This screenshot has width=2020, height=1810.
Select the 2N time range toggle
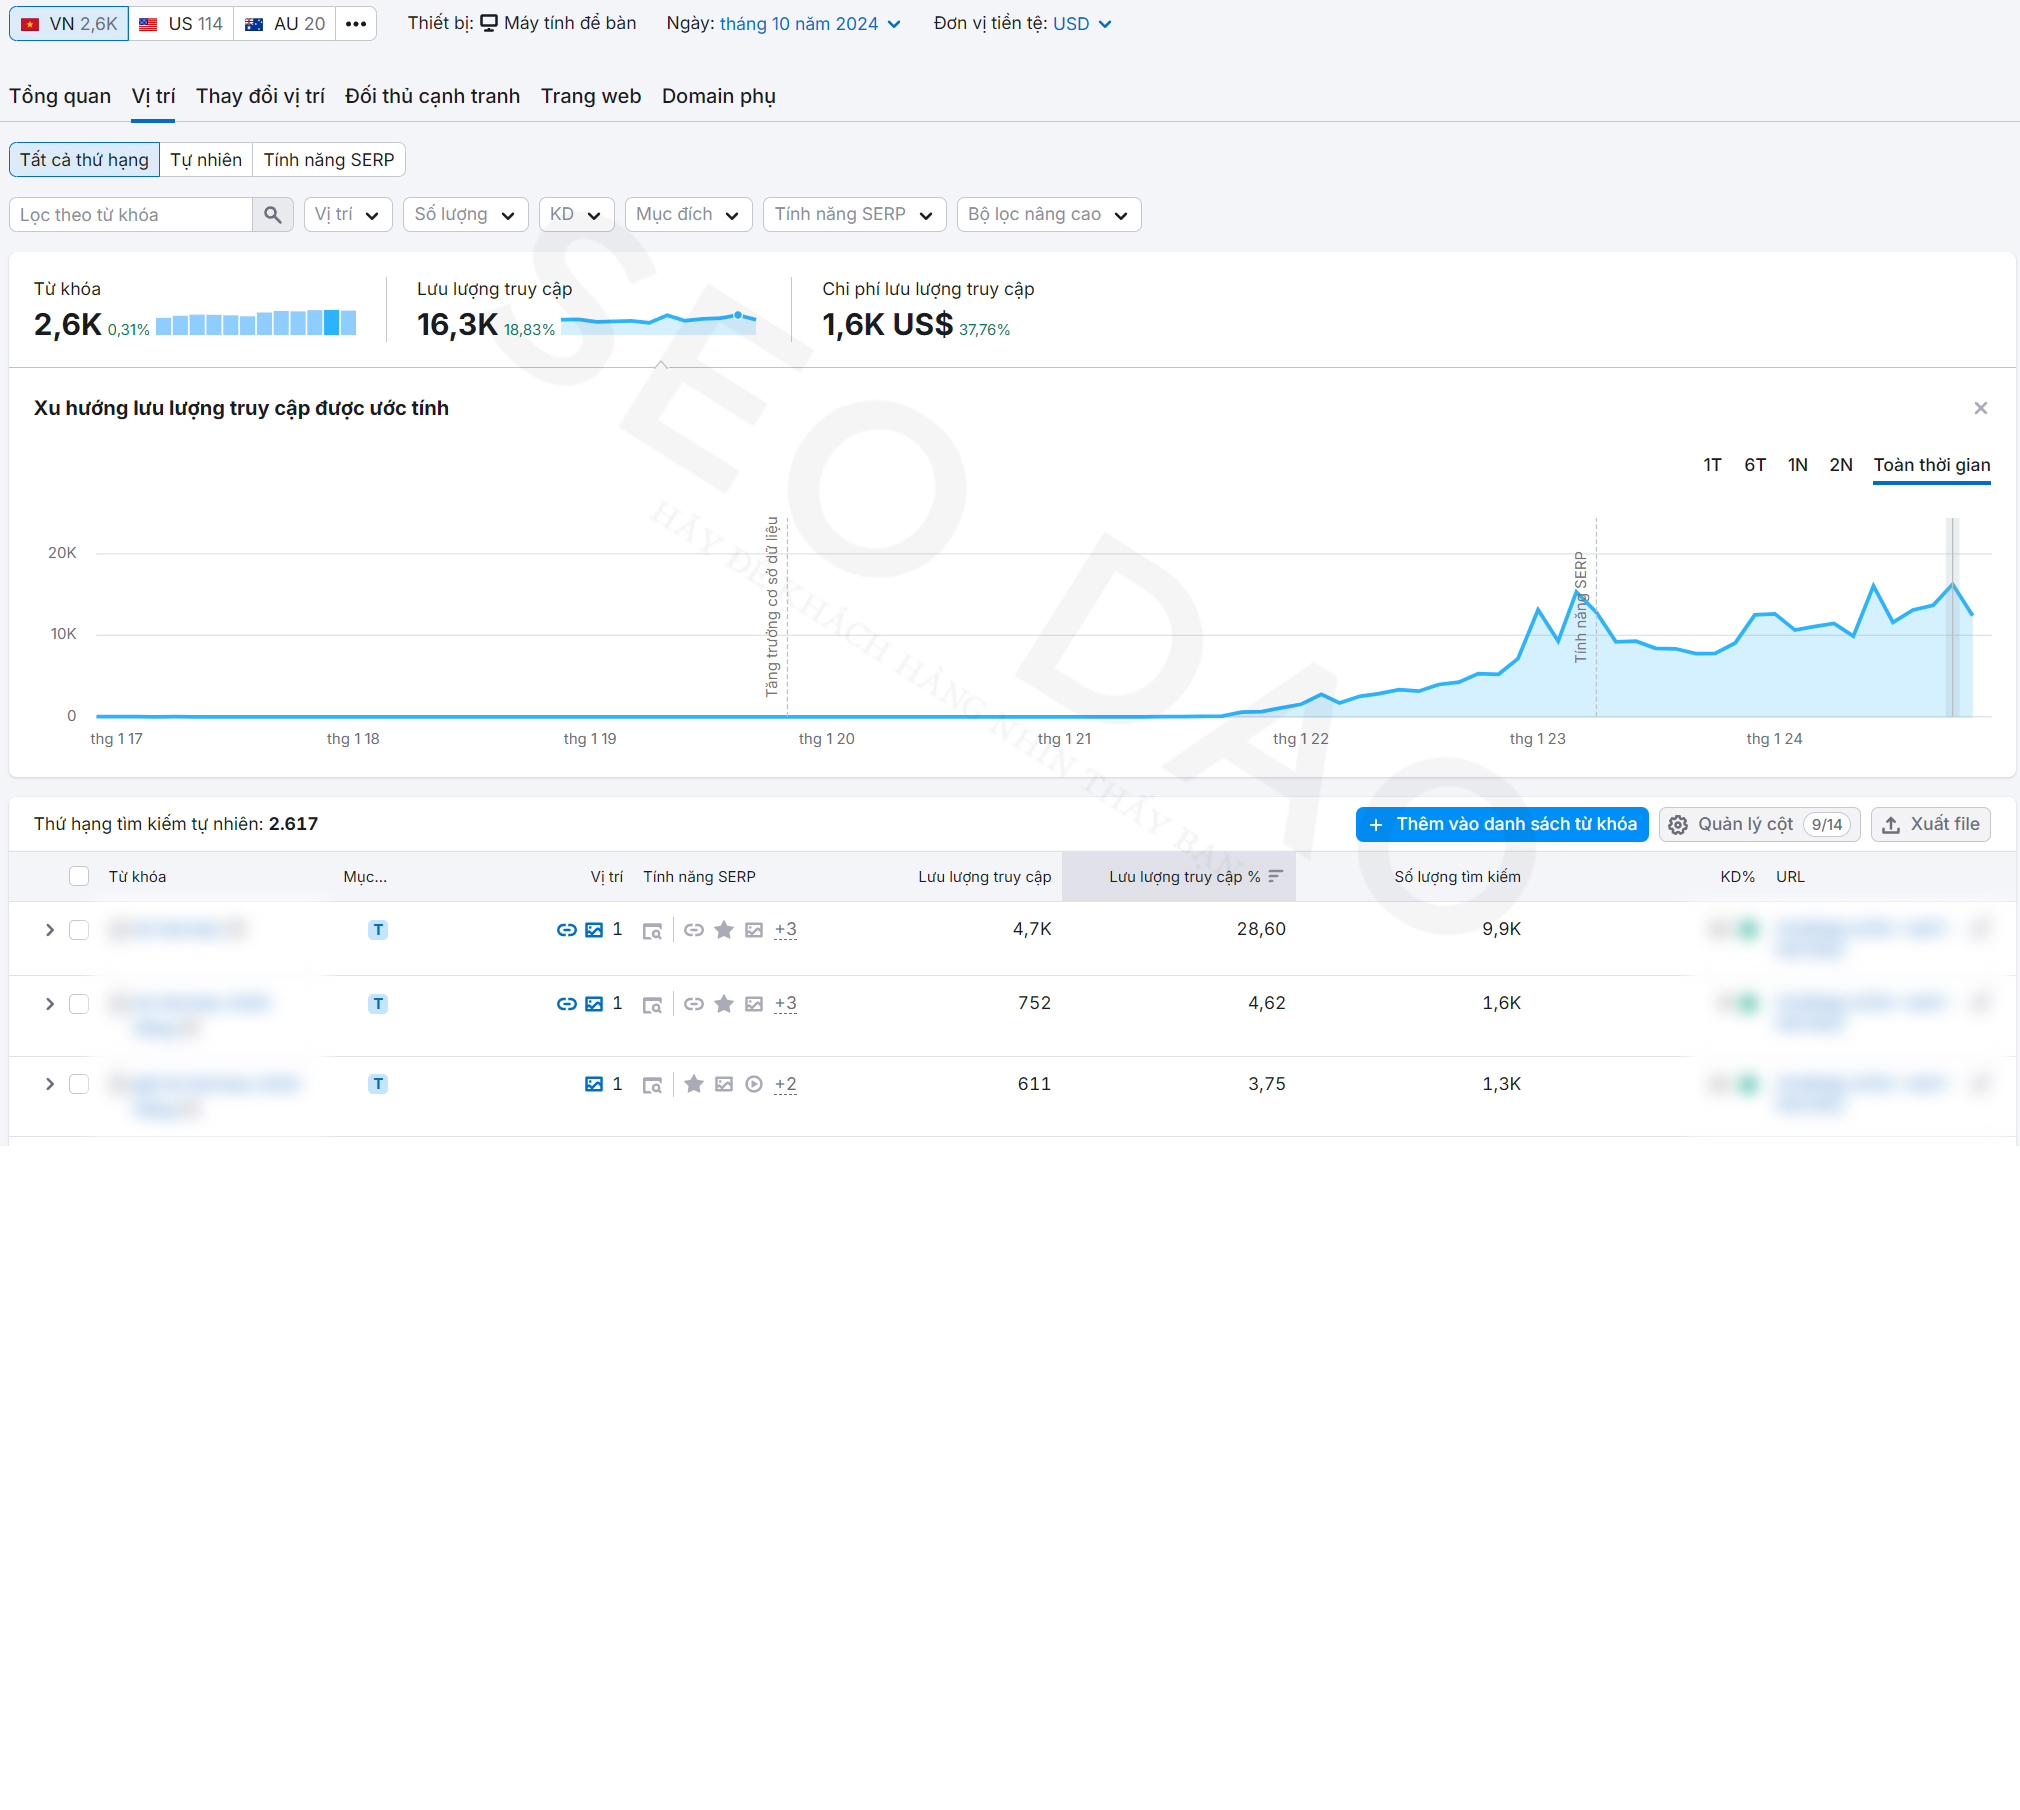[x=1841, y=465]
